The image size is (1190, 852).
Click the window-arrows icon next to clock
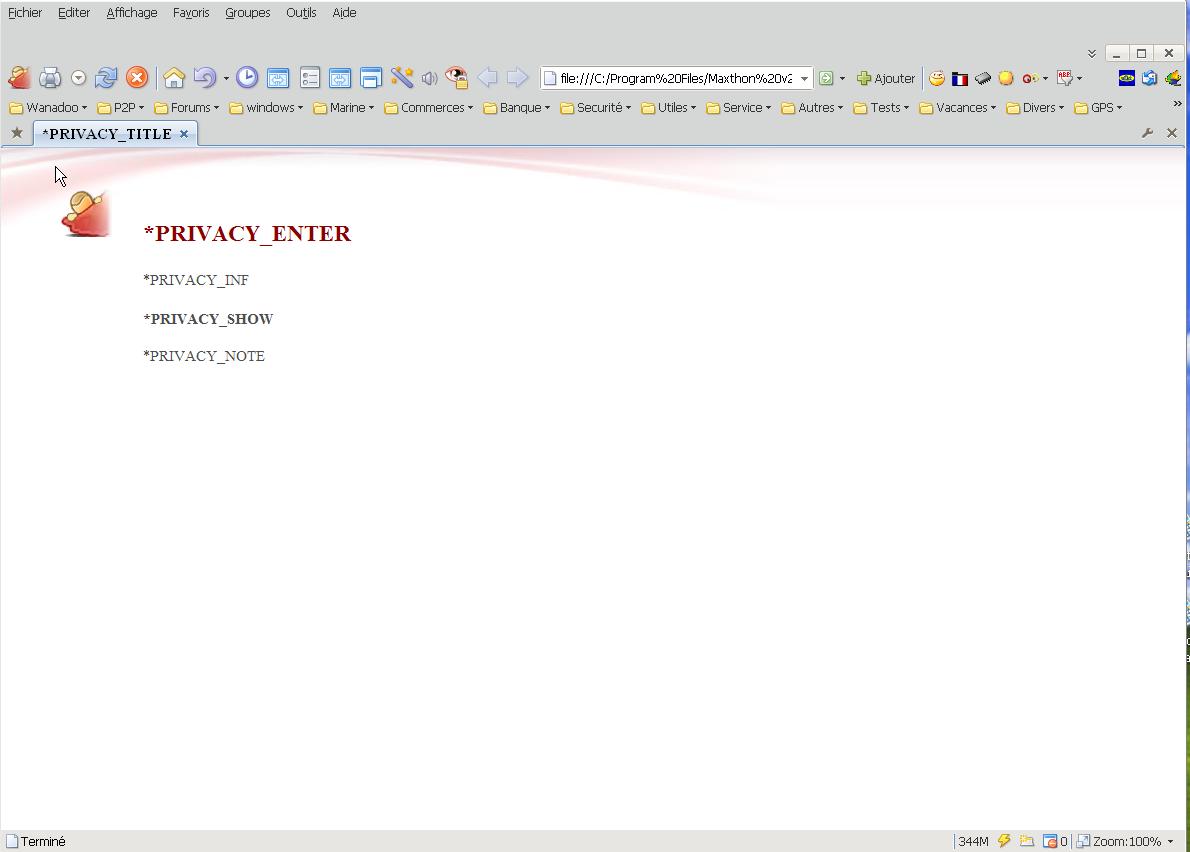[278, 77]
